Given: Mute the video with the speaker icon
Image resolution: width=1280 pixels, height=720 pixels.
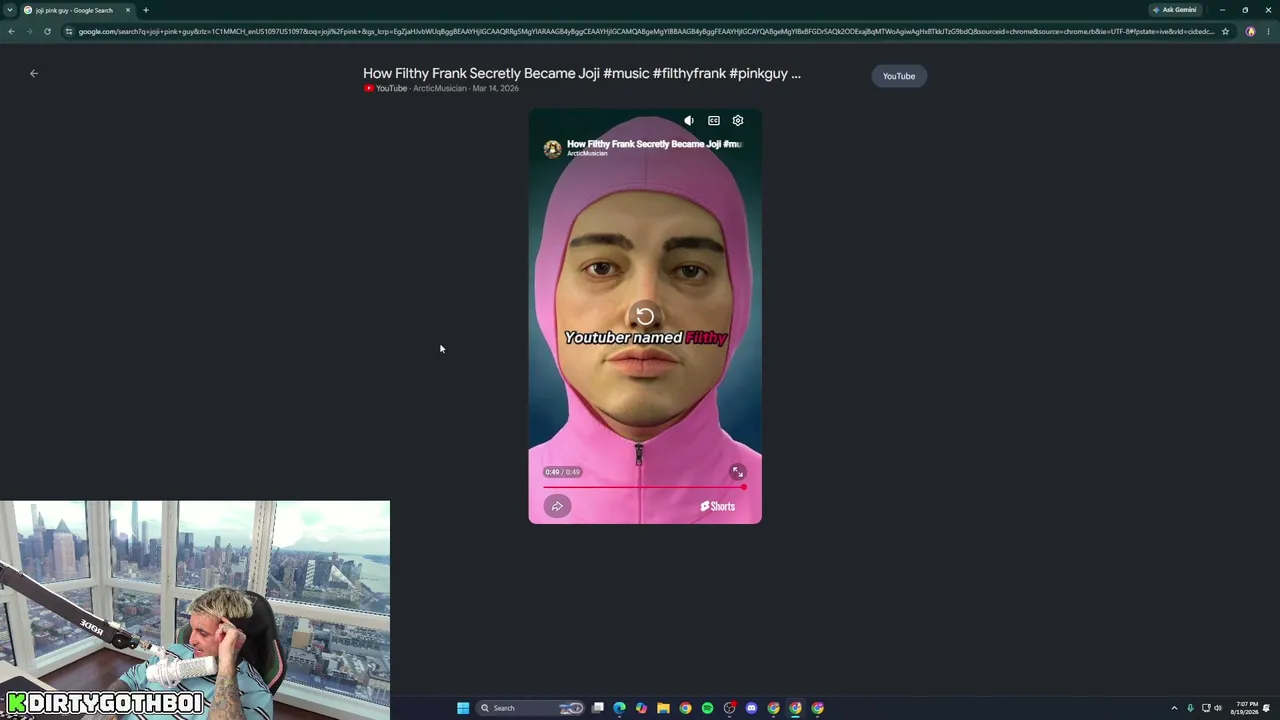Looking at the screenshot, I should (689, 121).
